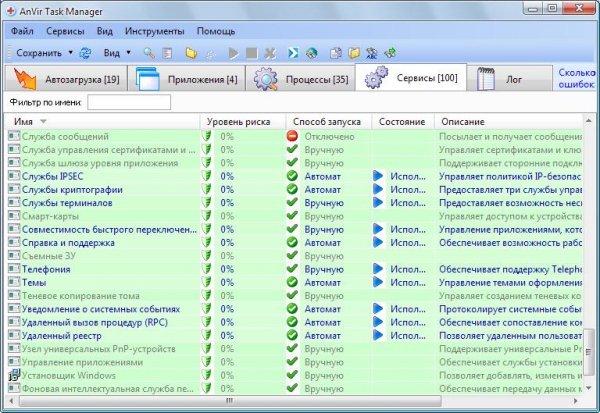Click the vertical scrollbar down arrow
This screenshot has height=413, width=600.
pyautogui.click(x=589, y=388)
